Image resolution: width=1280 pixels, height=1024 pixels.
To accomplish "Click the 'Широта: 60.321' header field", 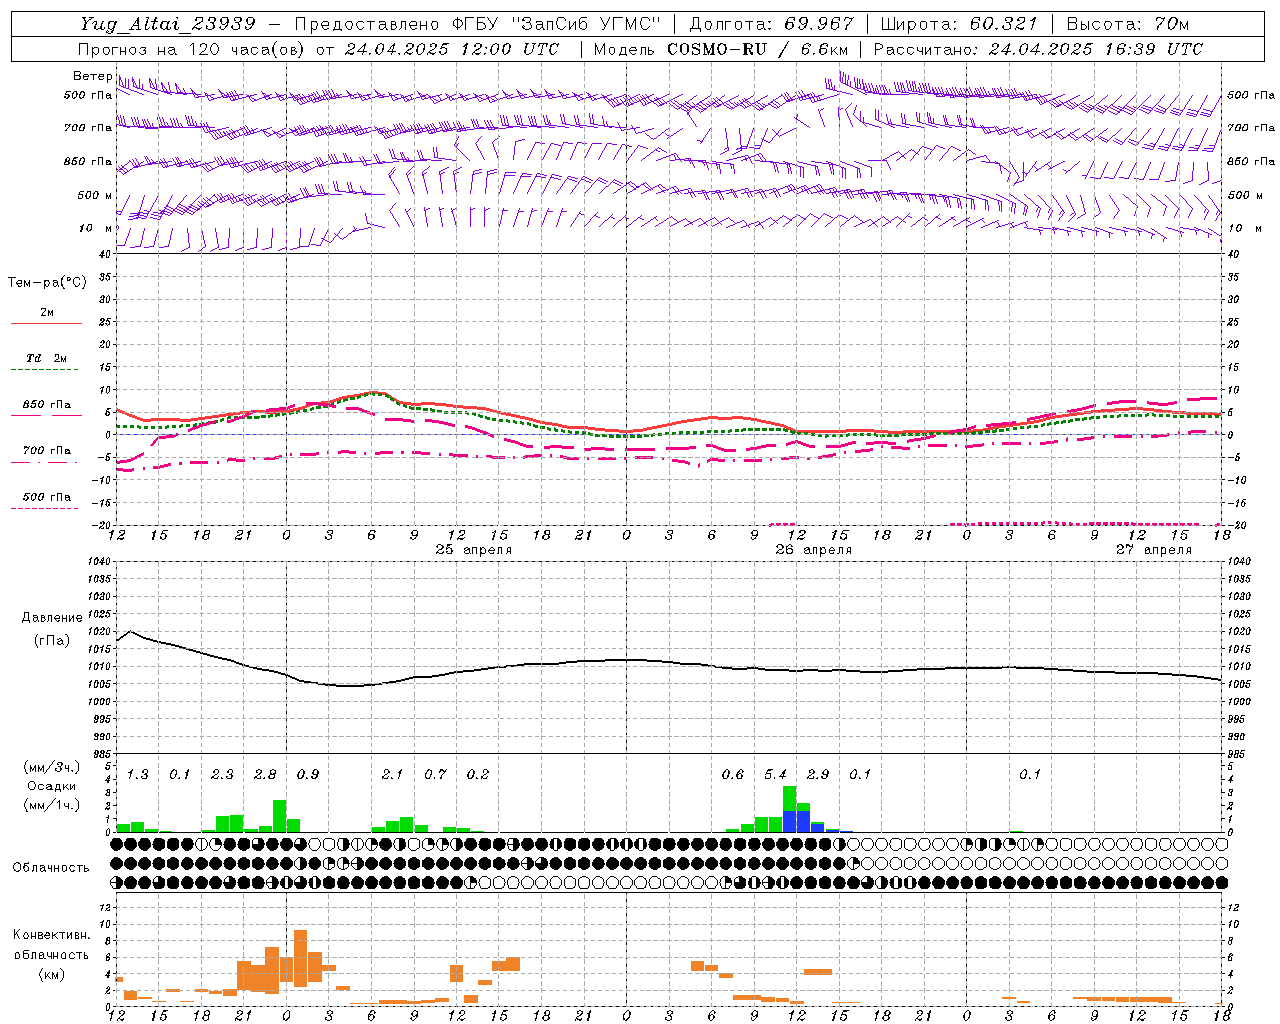I will (x=959, y=24).
